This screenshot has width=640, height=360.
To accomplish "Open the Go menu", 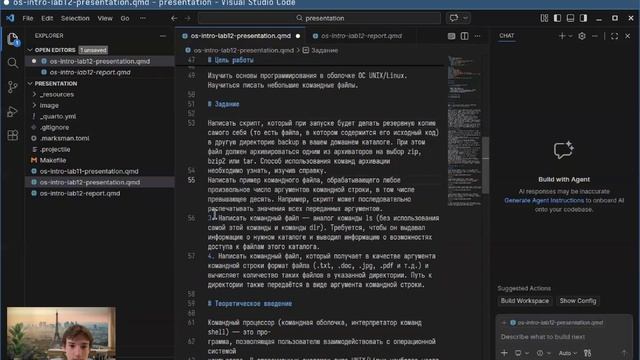I will pyautogui.click(x=125, y=18).
